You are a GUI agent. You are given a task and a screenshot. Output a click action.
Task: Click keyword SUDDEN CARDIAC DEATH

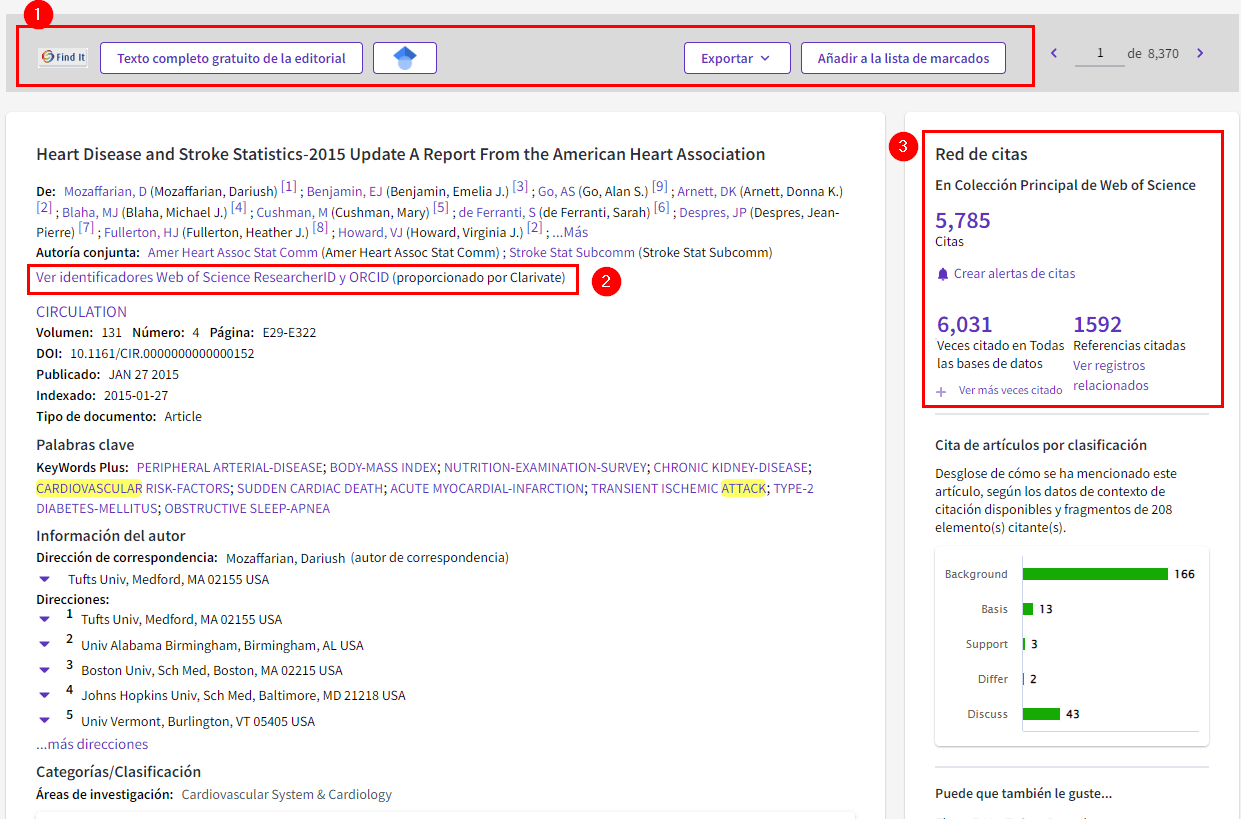pyautogui.click(x=310, y=488)
